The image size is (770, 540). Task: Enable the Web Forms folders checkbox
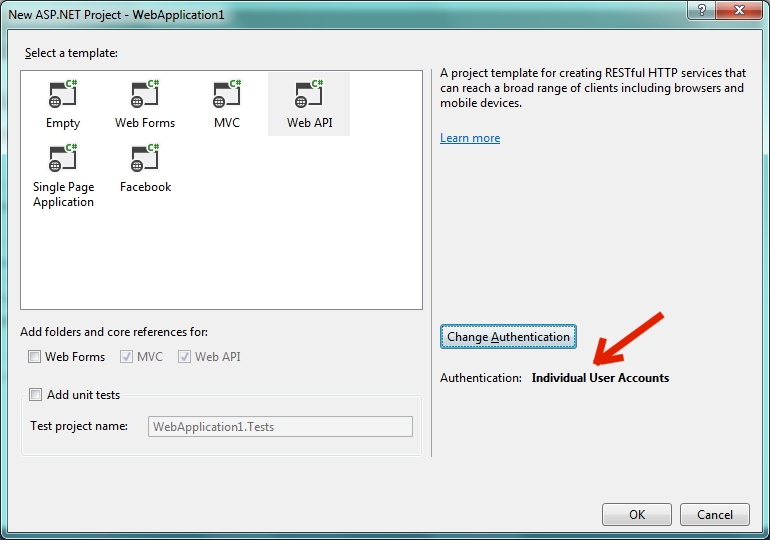tap(34, 356)
